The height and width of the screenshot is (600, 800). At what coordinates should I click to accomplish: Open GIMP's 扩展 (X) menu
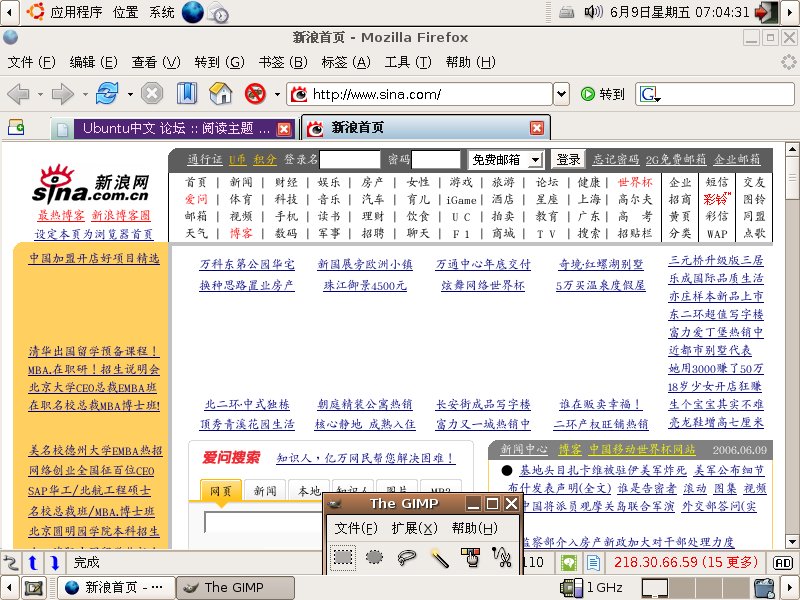coord(415,528)
